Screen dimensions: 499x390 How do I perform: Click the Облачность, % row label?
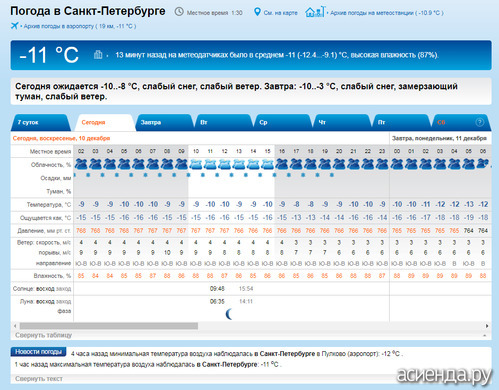tap(51, 165)
